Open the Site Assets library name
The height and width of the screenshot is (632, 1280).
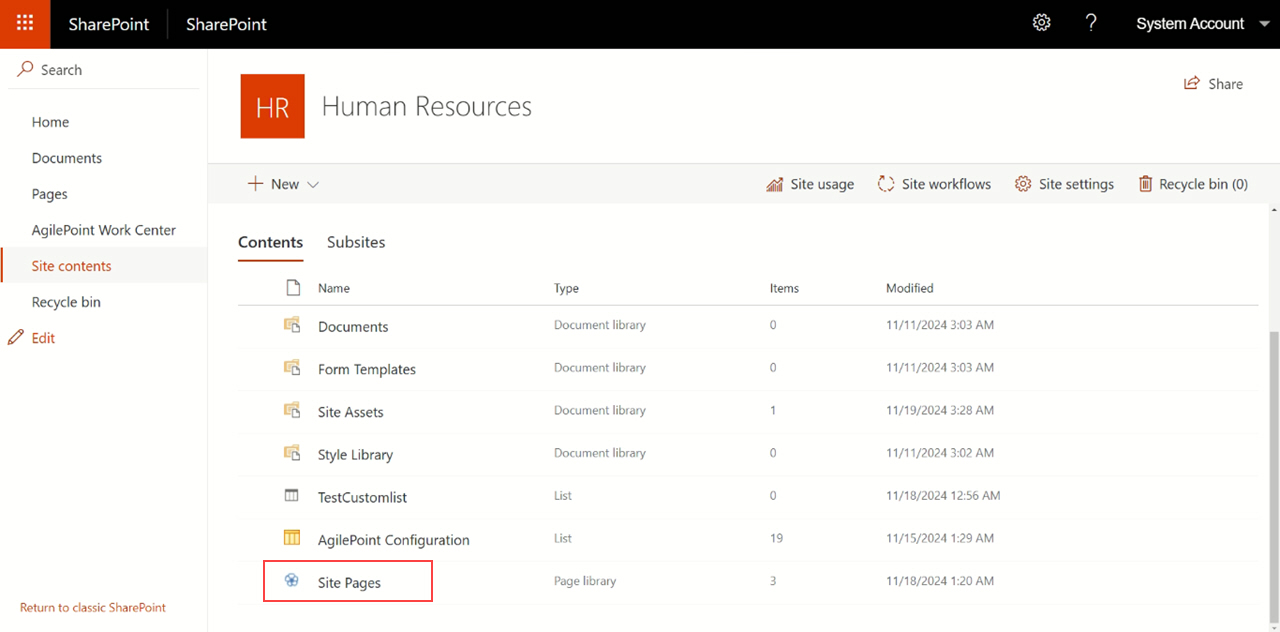click(x=350, y=412)
